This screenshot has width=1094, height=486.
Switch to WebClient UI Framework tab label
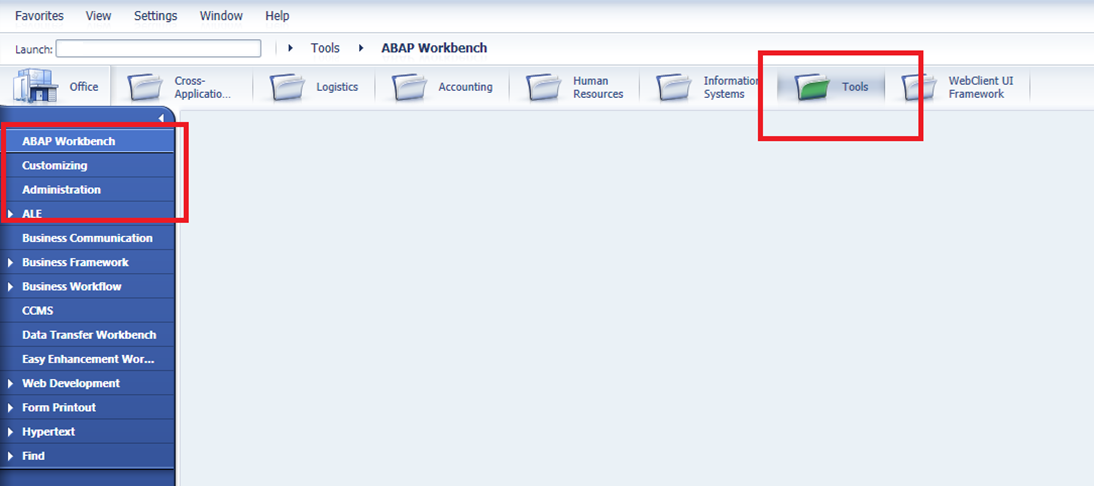pos(980,87)
